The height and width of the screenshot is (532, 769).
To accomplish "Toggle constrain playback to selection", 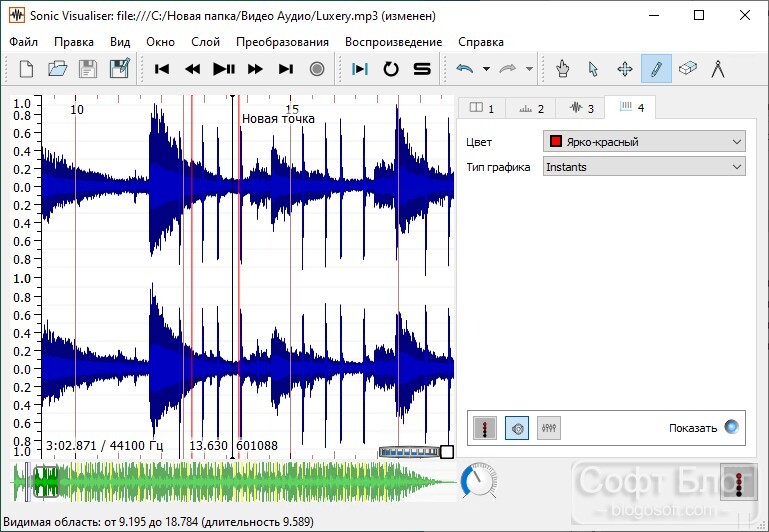I will tap(359, 69).
